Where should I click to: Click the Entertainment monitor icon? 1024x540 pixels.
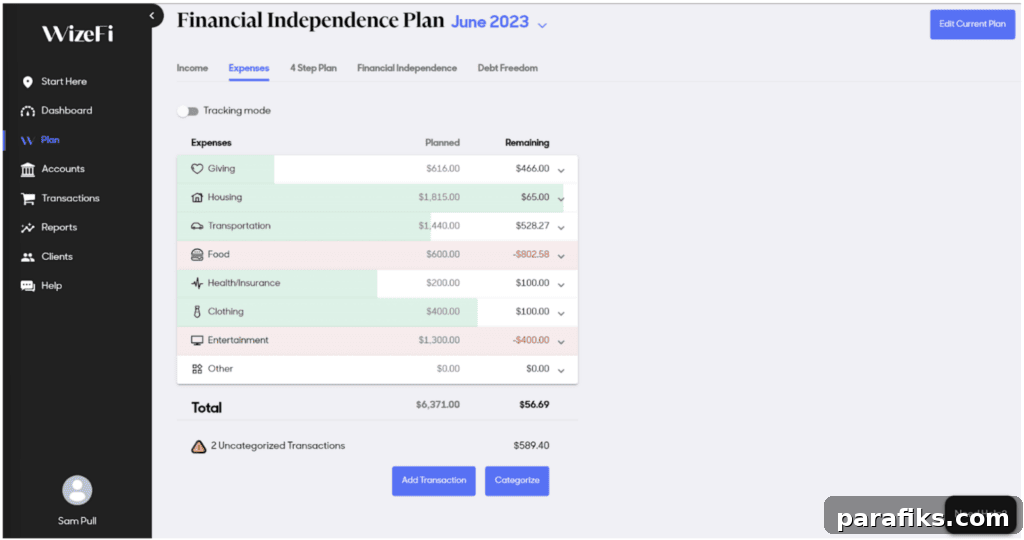click(x=197, y=340)
